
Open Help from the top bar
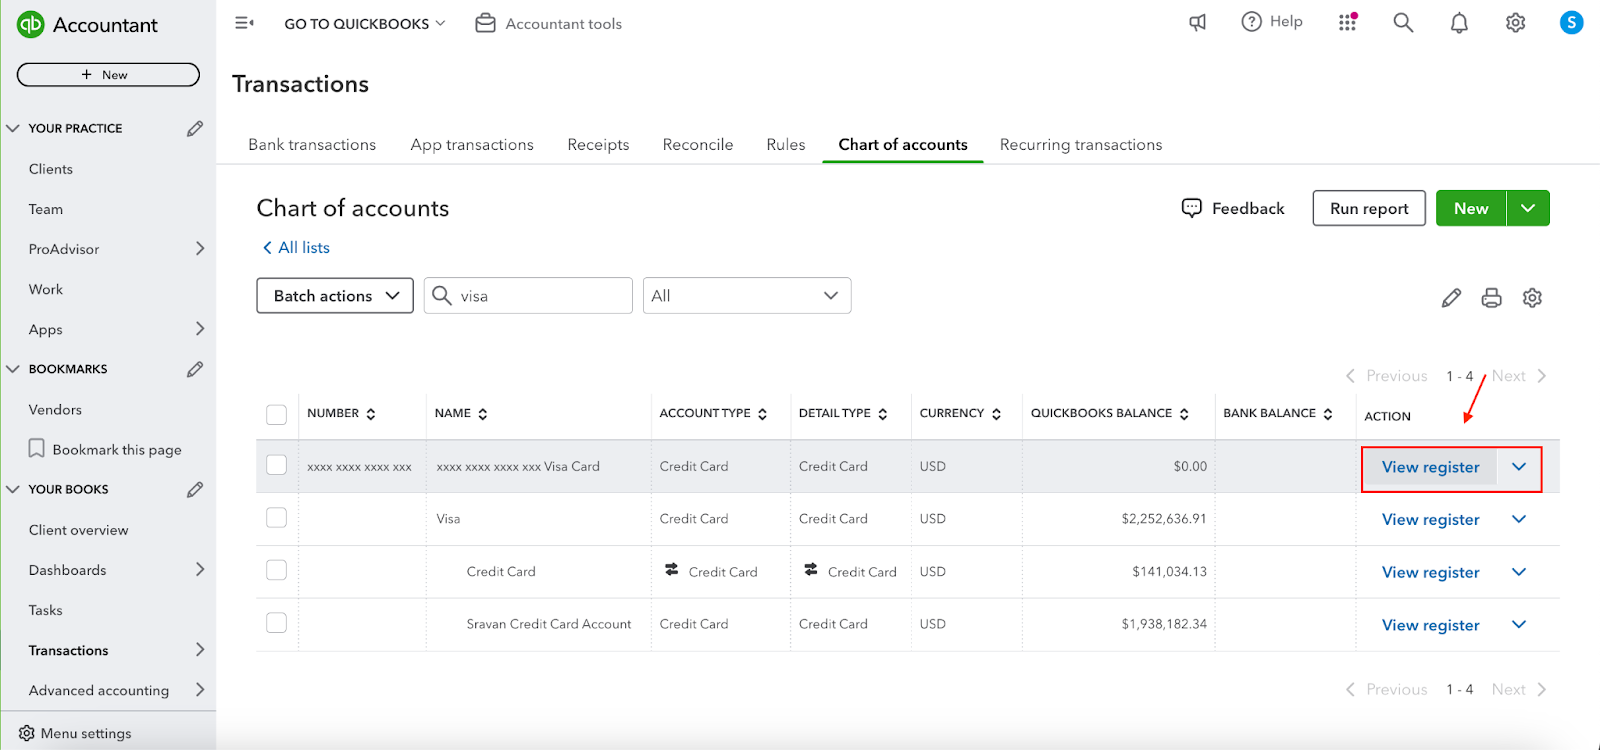point(1272,22)
